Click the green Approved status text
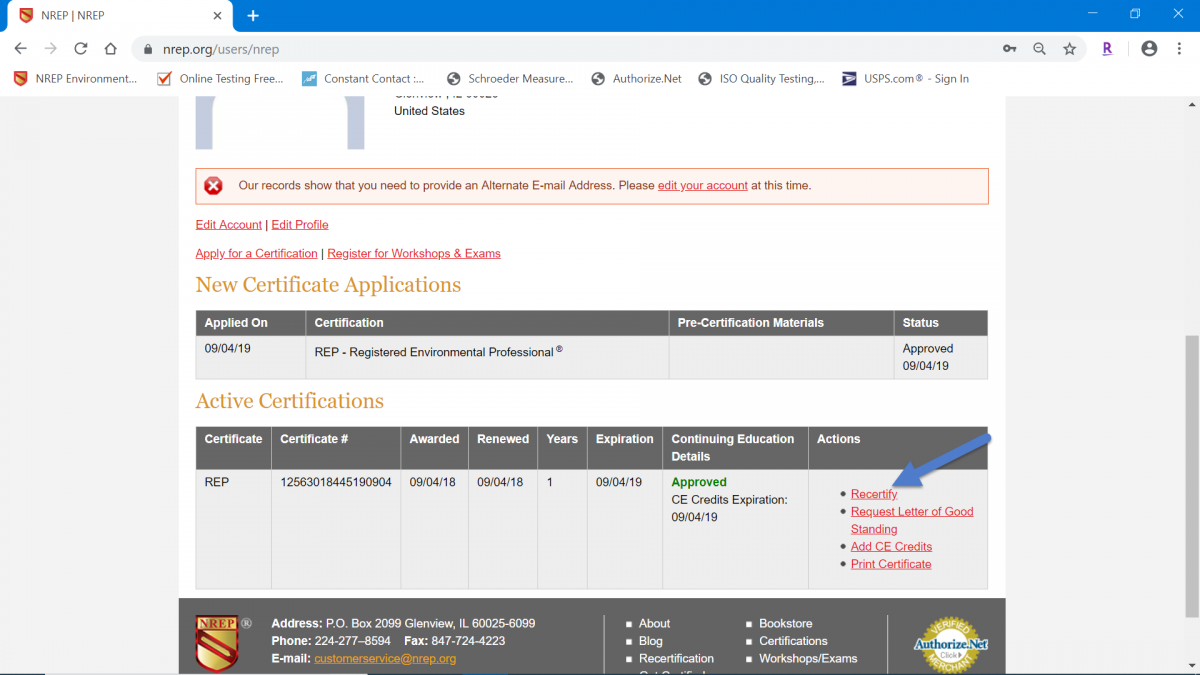The width and height of the screenshot is (1200, 675). [699, 482]
